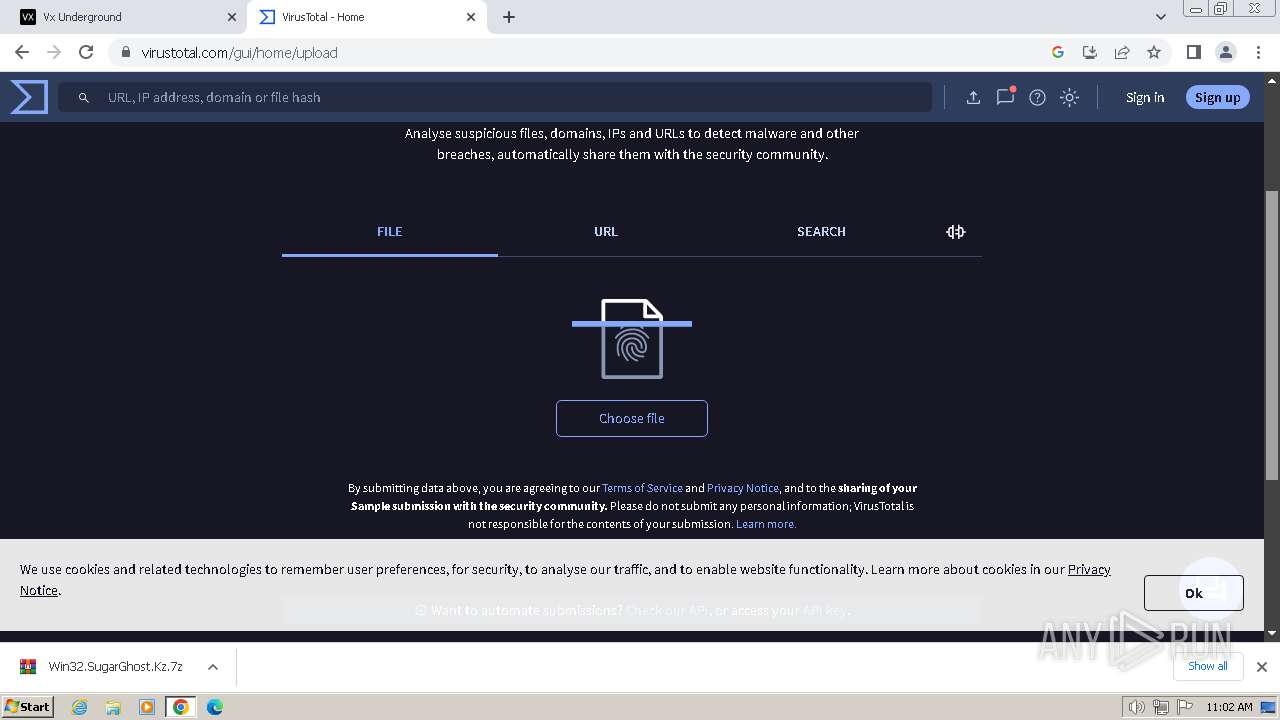This screenshot has width=1280, height=720.
Task: Open a new browser tab
Action: click(509, 17)
